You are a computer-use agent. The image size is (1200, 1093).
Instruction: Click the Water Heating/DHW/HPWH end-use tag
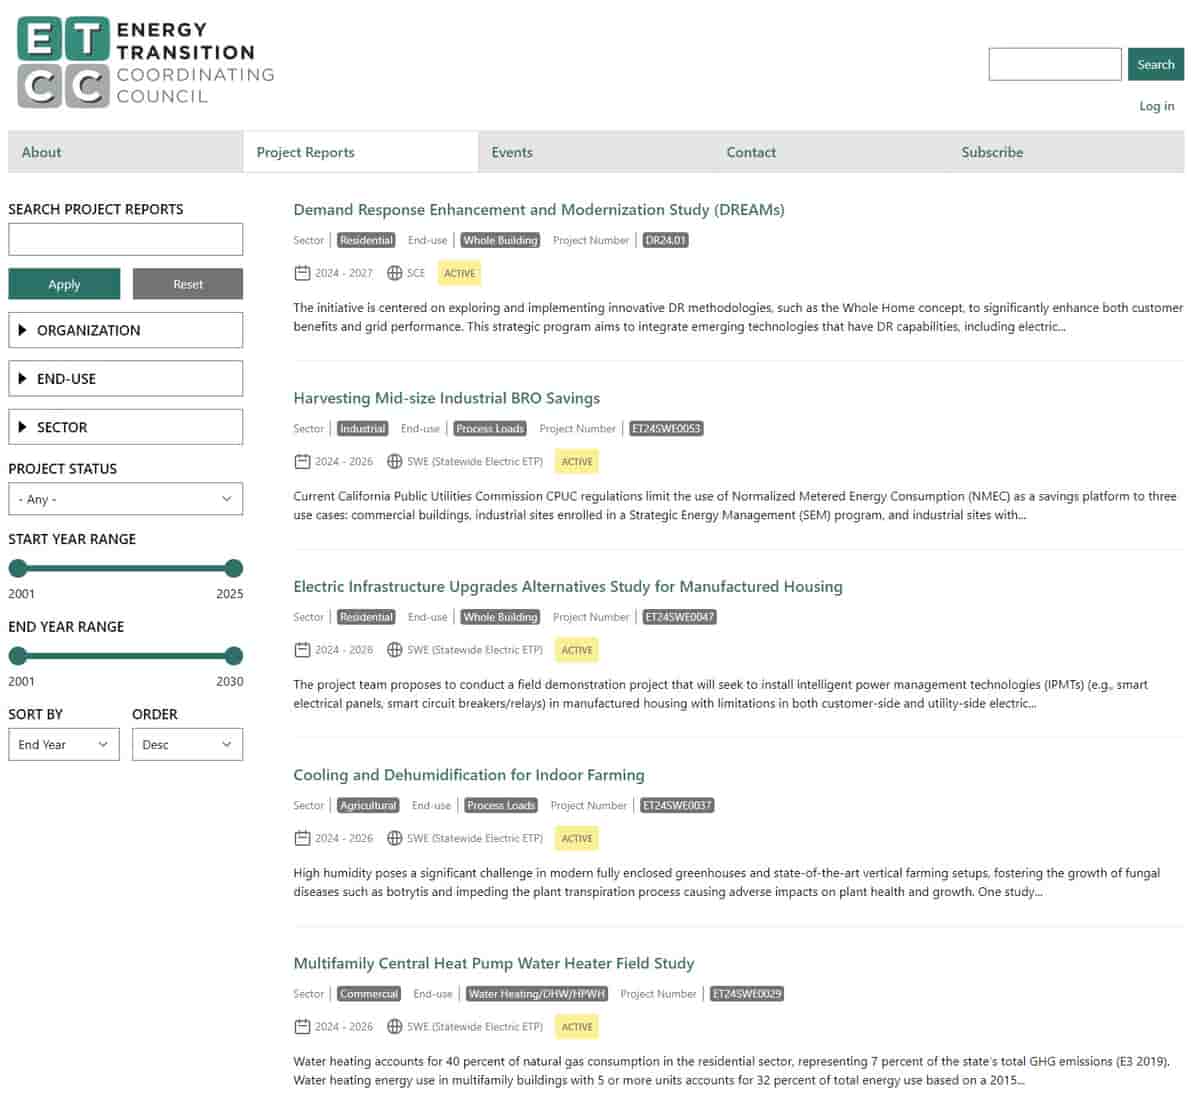point(537,994)
